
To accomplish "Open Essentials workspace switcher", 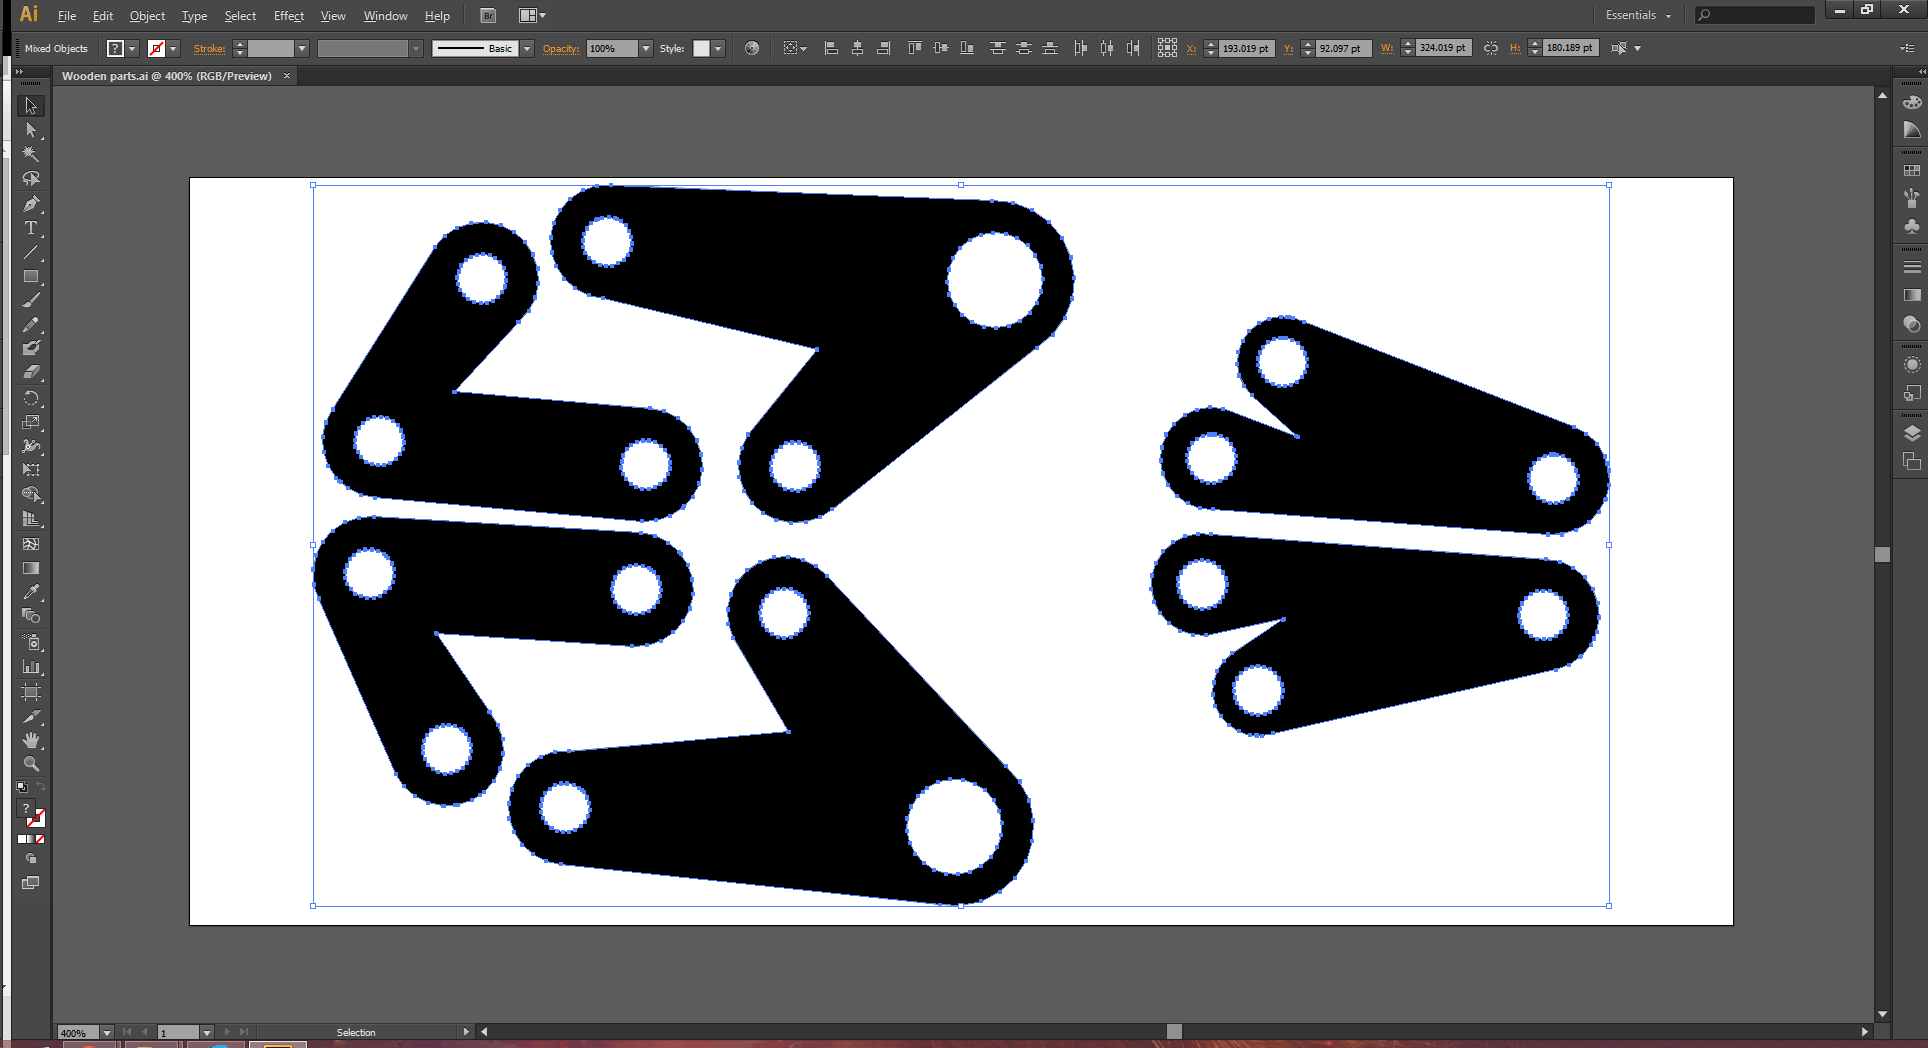I will click(x=1638, y=15).
